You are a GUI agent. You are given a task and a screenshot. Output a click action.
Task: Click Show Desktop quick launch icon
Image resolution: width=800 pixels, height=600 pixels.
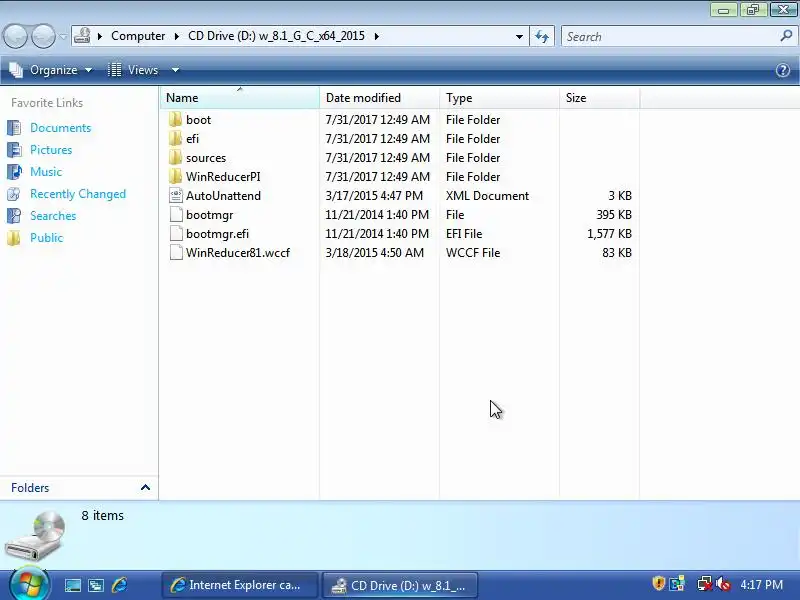click(x=72, y=585)
